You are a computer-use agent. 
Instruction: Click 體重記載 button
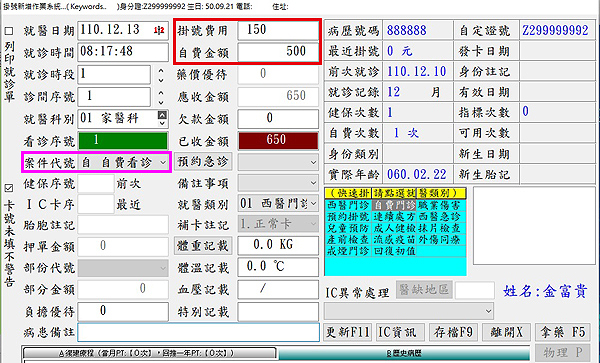coord(203,246)
